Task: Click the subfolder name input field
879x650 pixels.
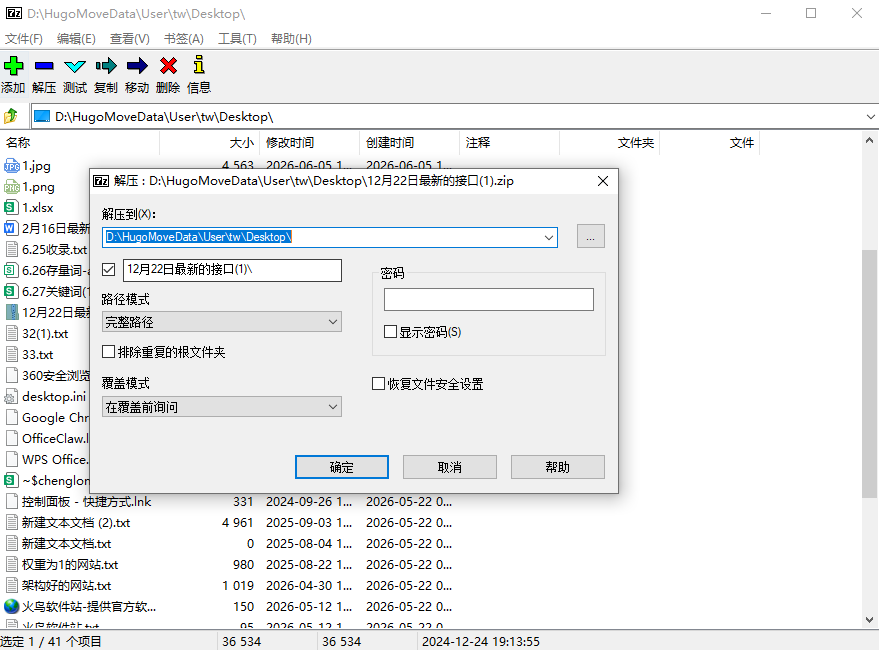Action: click(x=232, y=270)
